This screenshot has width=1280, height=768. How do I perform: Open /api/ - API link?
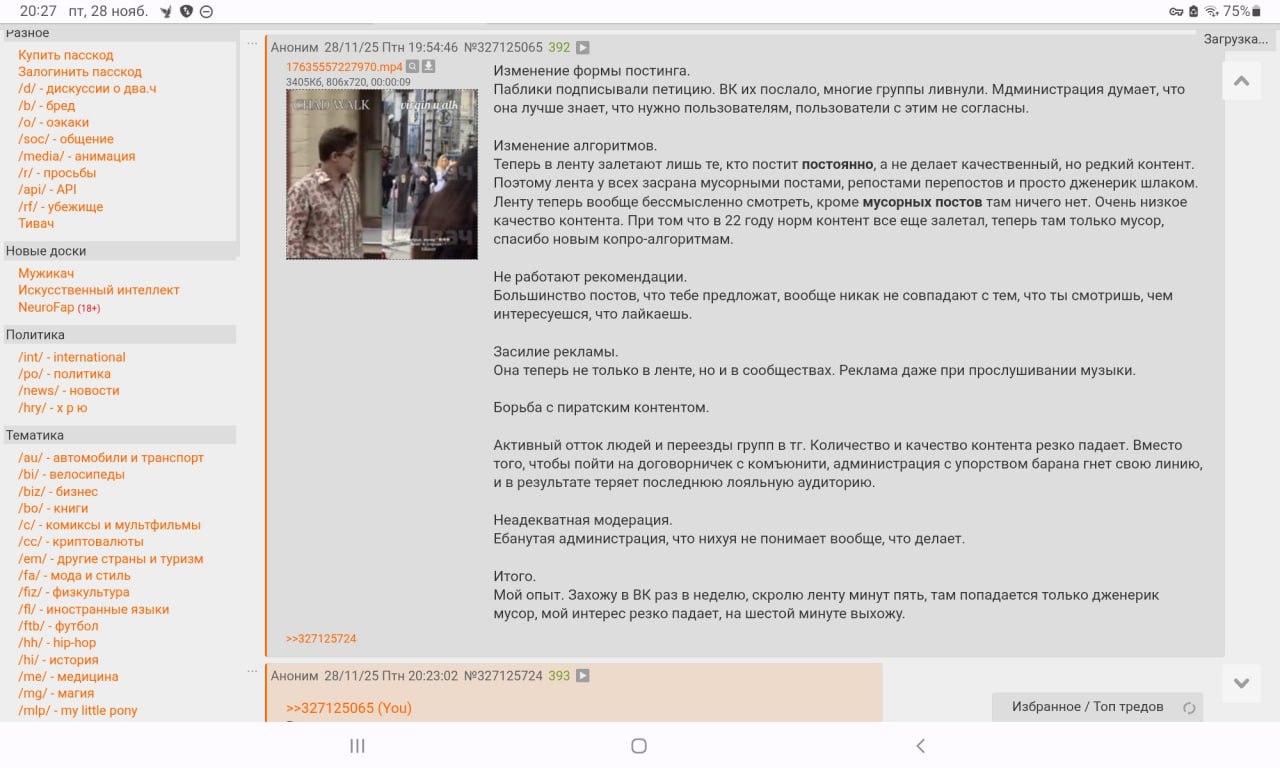(47, 189)
